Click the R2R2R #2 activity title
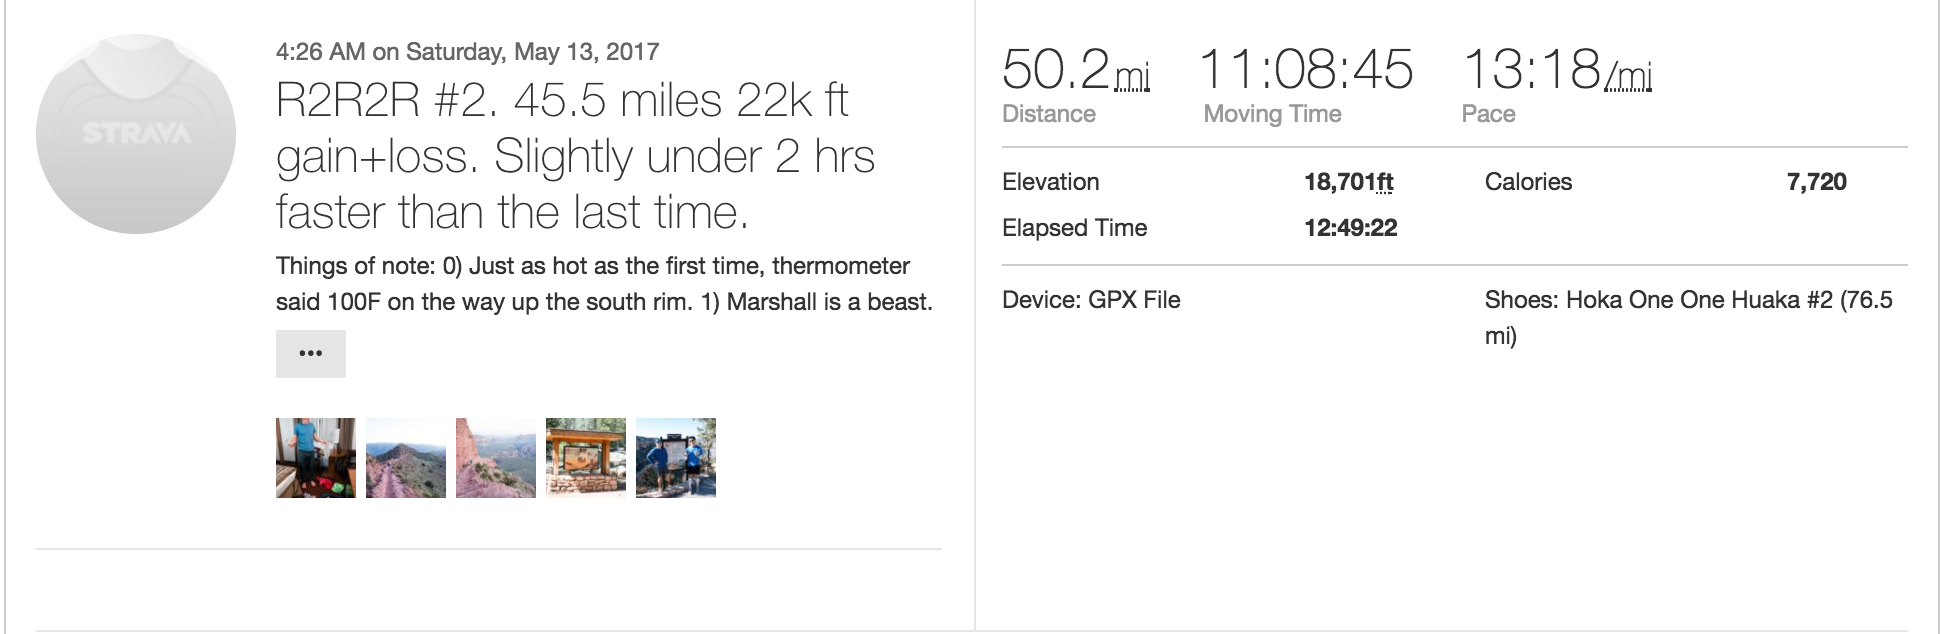The width and height of the screenshot is (1942, 634). pos(575,156)
